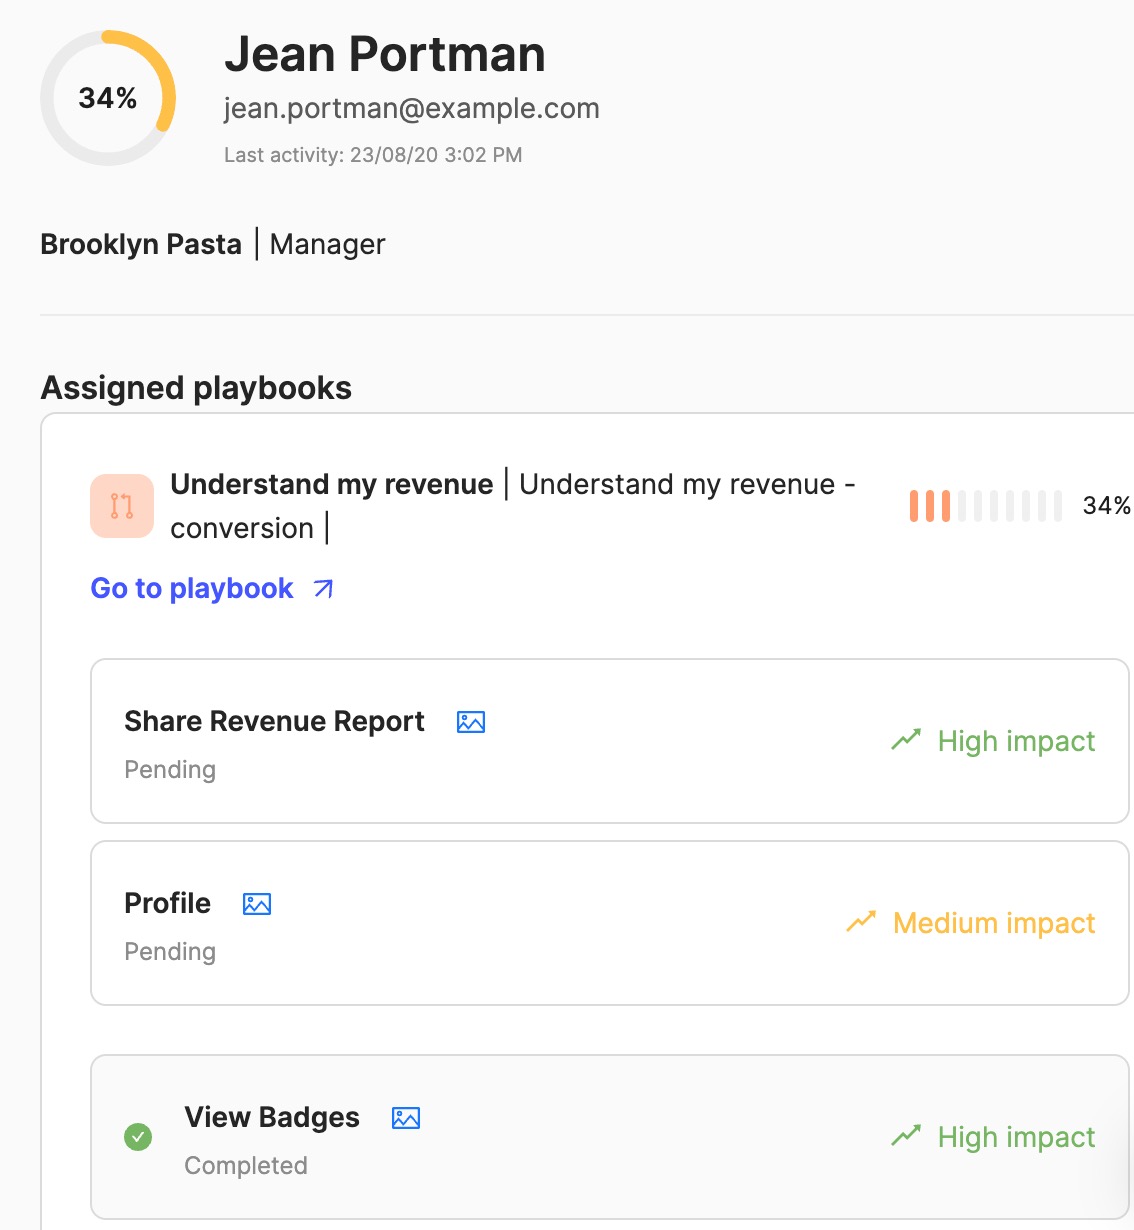
Task: Click the green completed checkmark on View Badges
Action: pyautogui.click(x=138, y=1137)
